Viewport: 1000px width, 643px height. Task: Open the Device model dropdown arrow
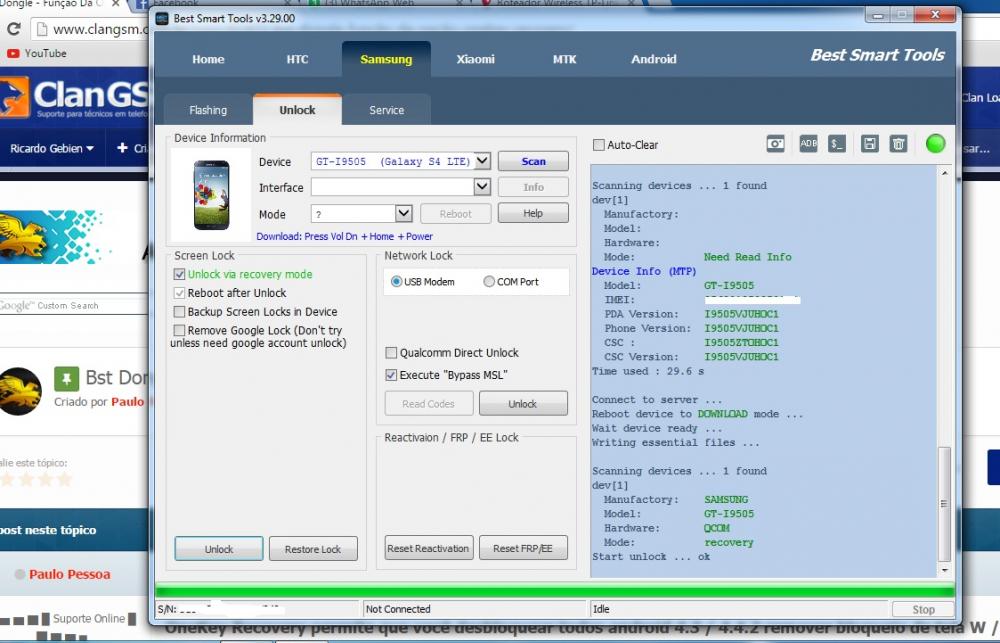(482, 161)
